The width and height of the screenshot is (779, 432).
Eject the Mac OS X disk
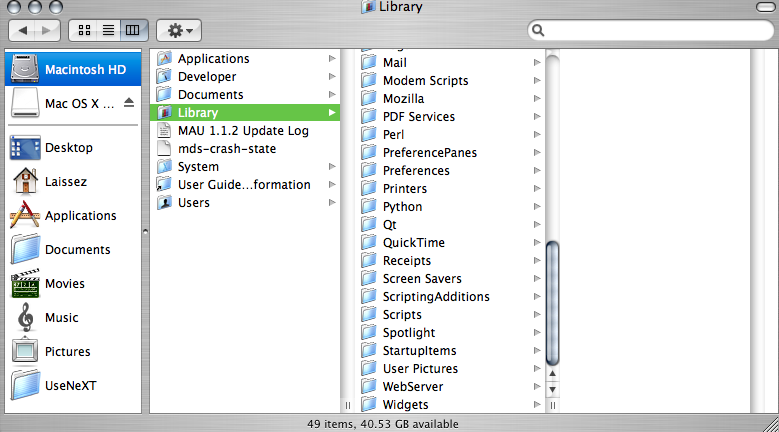(129, 103)
